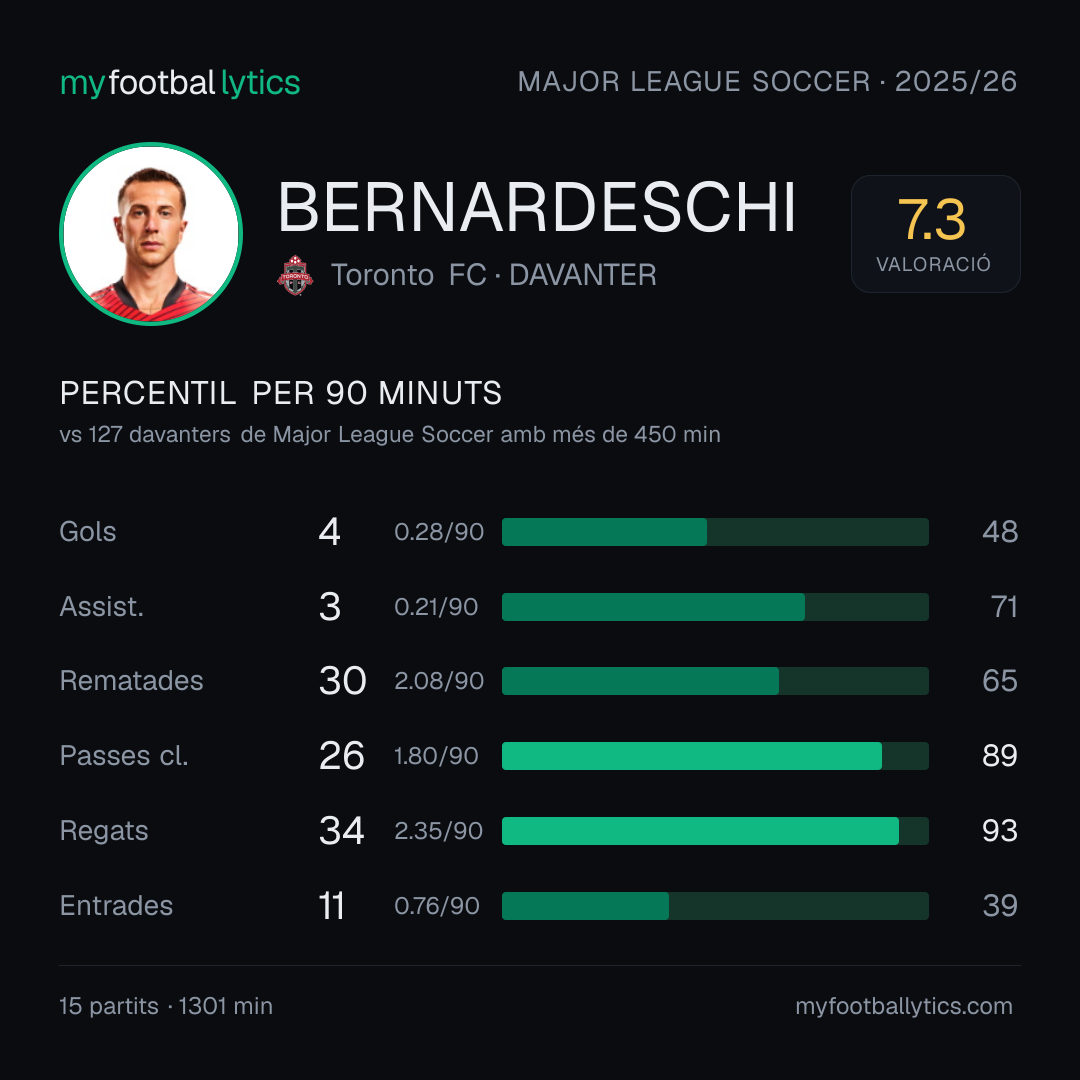
Task: Click the Rematades percentile bar
Action: pos(715,681)
